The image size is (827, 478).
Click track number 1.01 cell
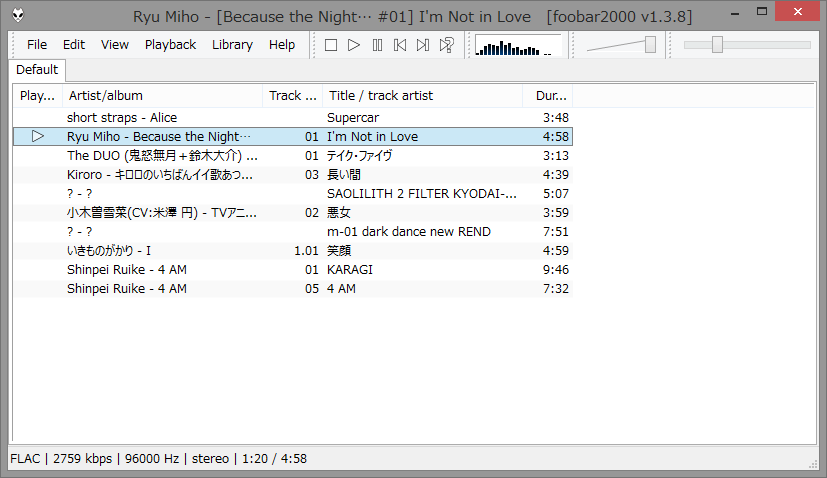click(306, 251)
